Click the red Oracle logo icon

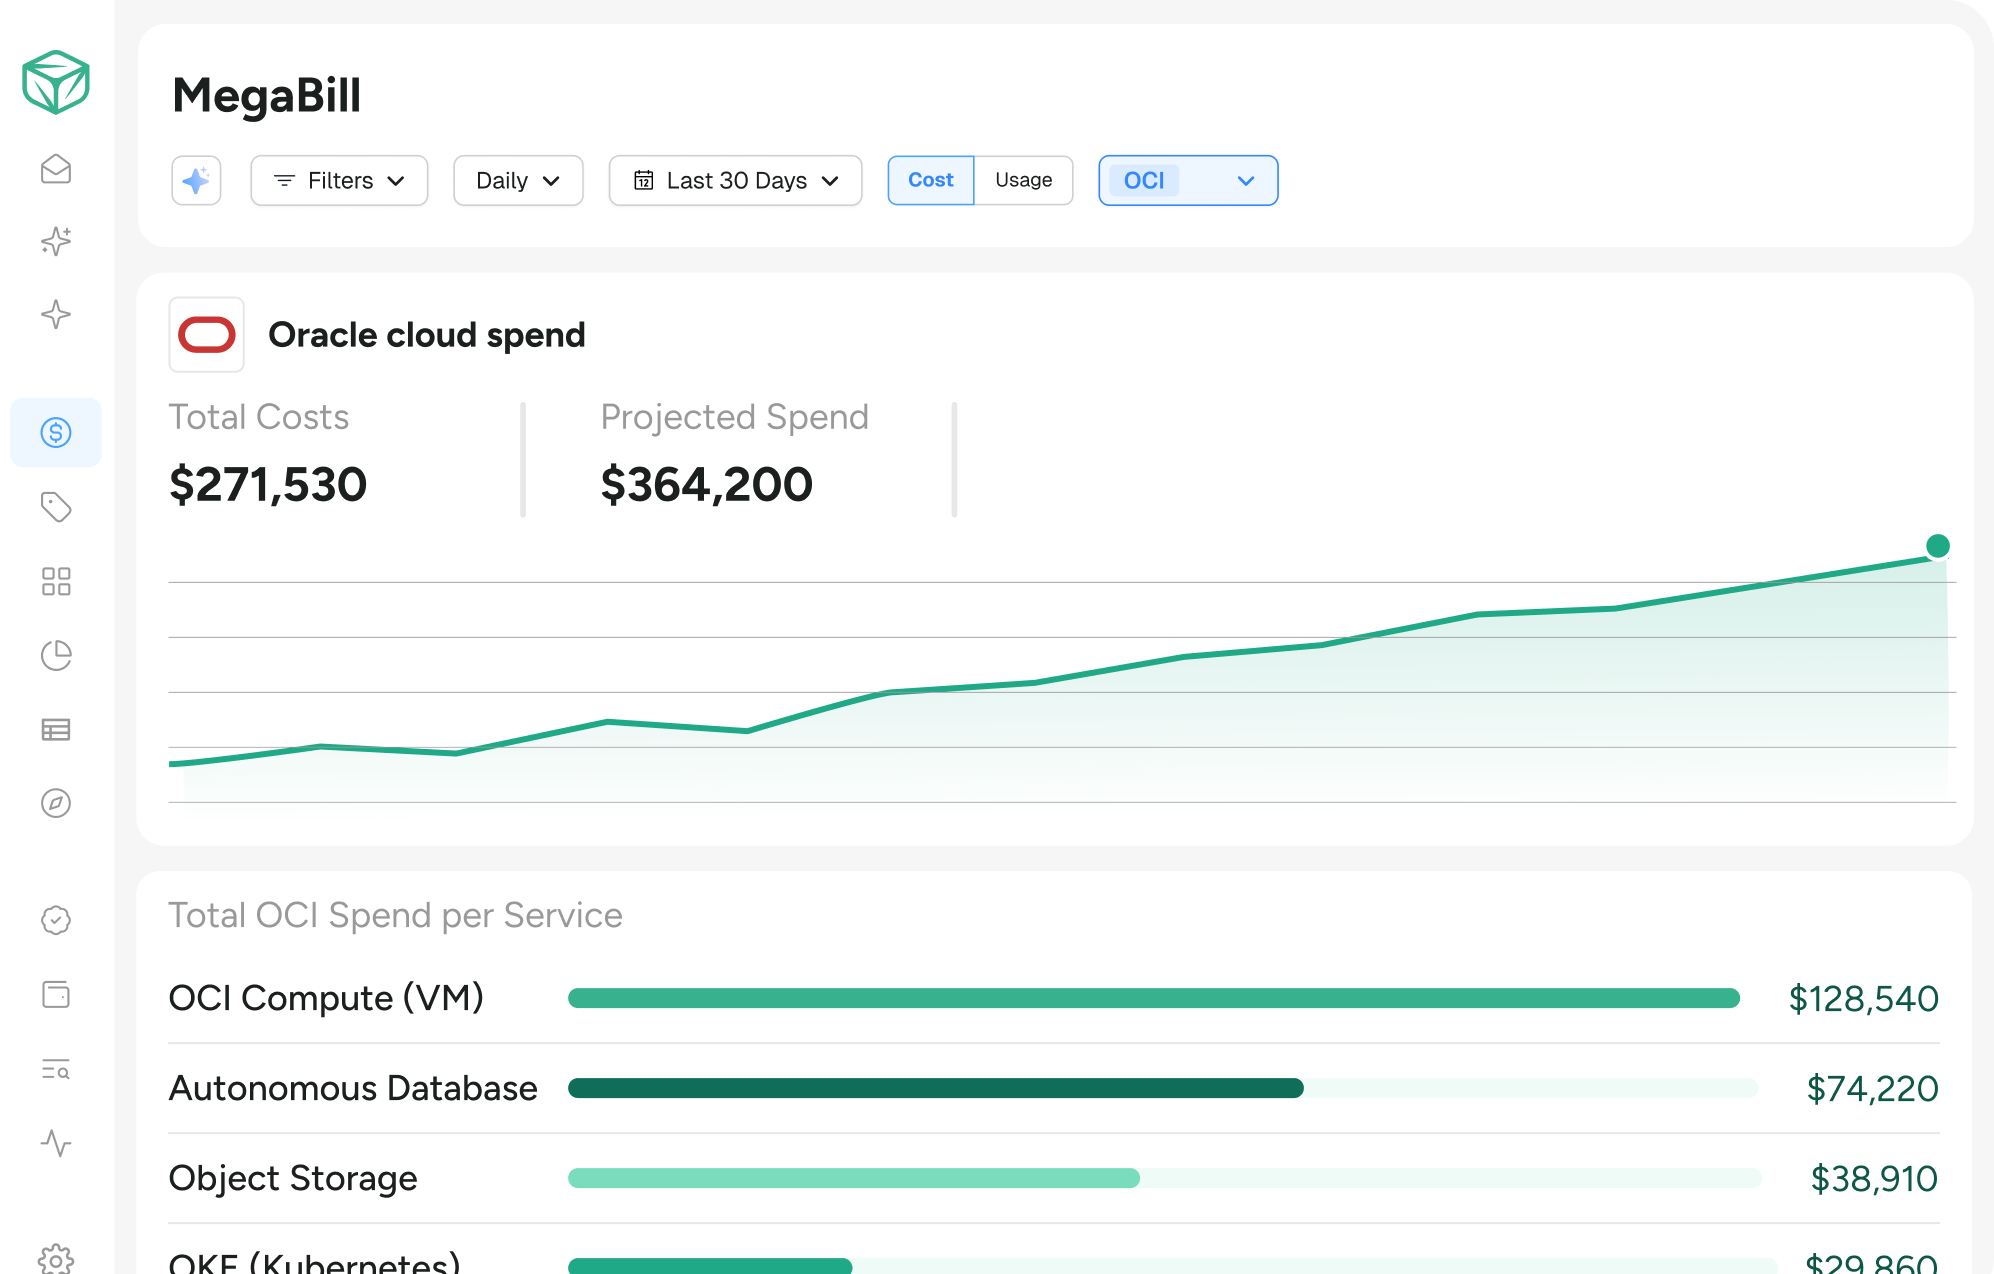[x=207, y=335]
